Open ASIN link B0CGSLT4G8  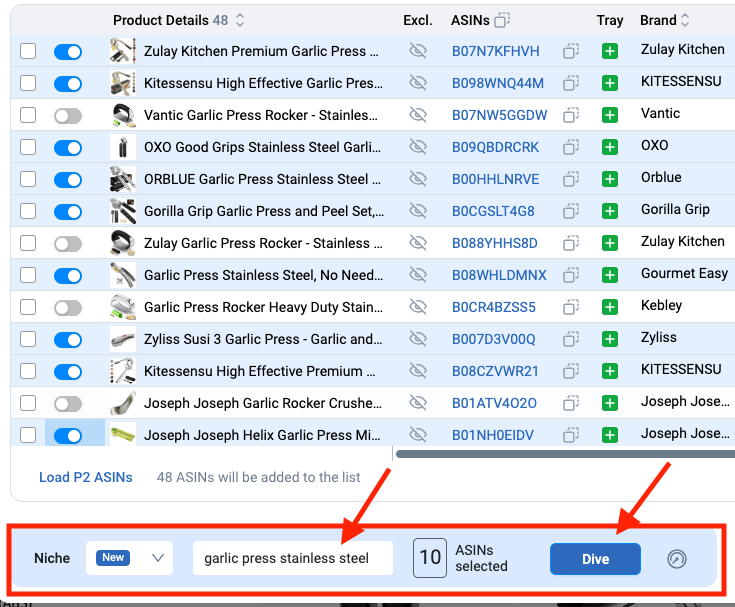point(493,211)
